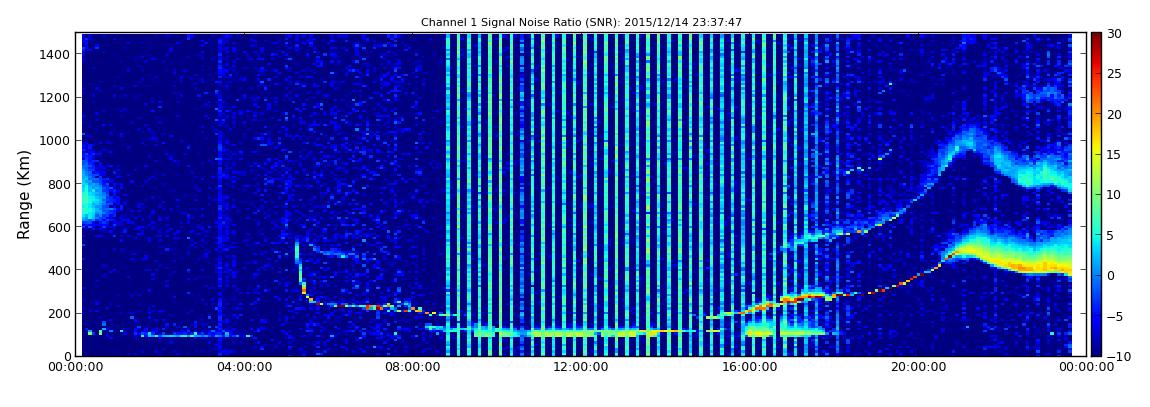Click the Range (Km) axis label
The width and height of the screenshot is (1150, 407).
click(x=24, y=194)
